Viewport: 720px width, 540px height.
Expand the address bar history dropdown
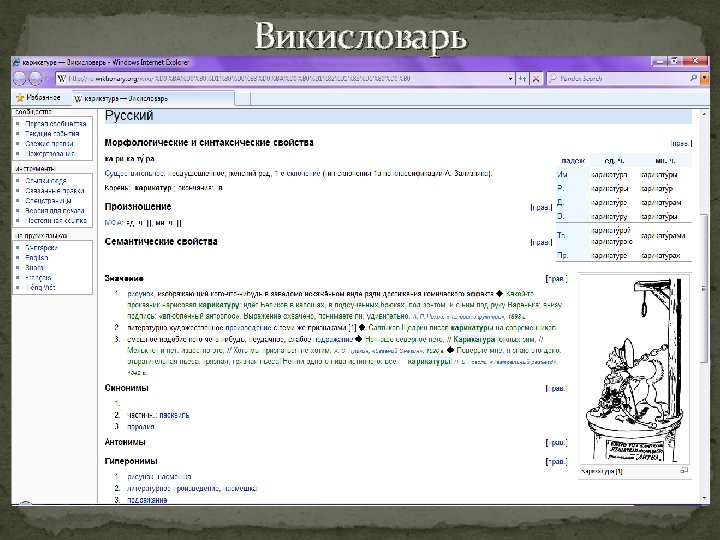(x=510, y=79)
